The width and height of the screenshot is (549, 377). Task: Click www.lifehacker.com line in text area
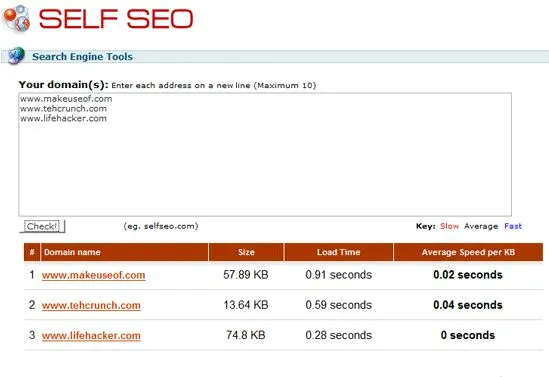(x=63, y=119)
